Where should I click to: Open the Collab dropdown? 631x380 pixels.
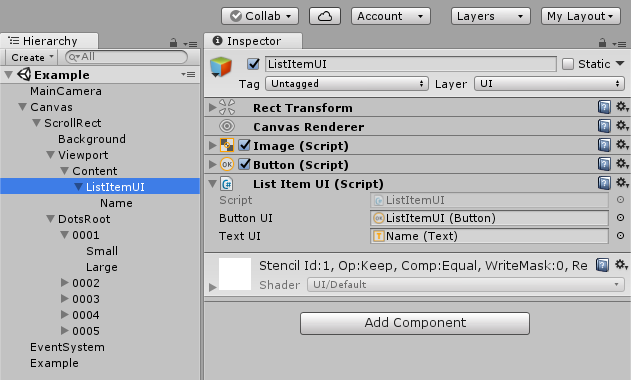tap(260, 16)
